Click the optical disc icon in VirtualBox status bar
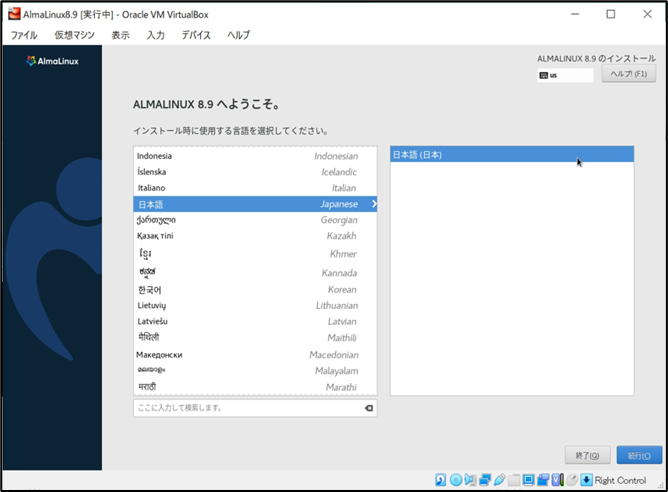 (x=456, y=480)
